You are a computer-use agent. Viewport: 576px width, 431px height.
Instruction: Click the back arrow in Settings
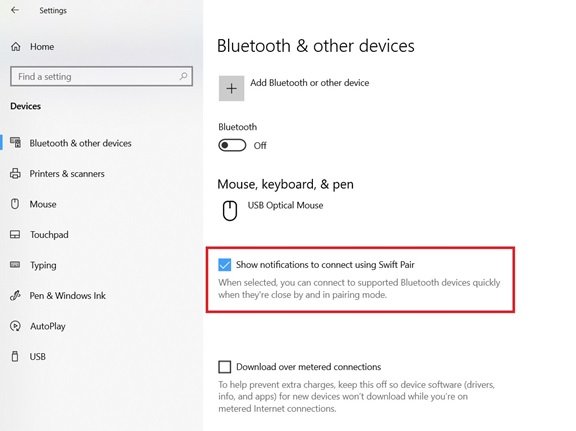pyautogui.click(x=15, y=10)
